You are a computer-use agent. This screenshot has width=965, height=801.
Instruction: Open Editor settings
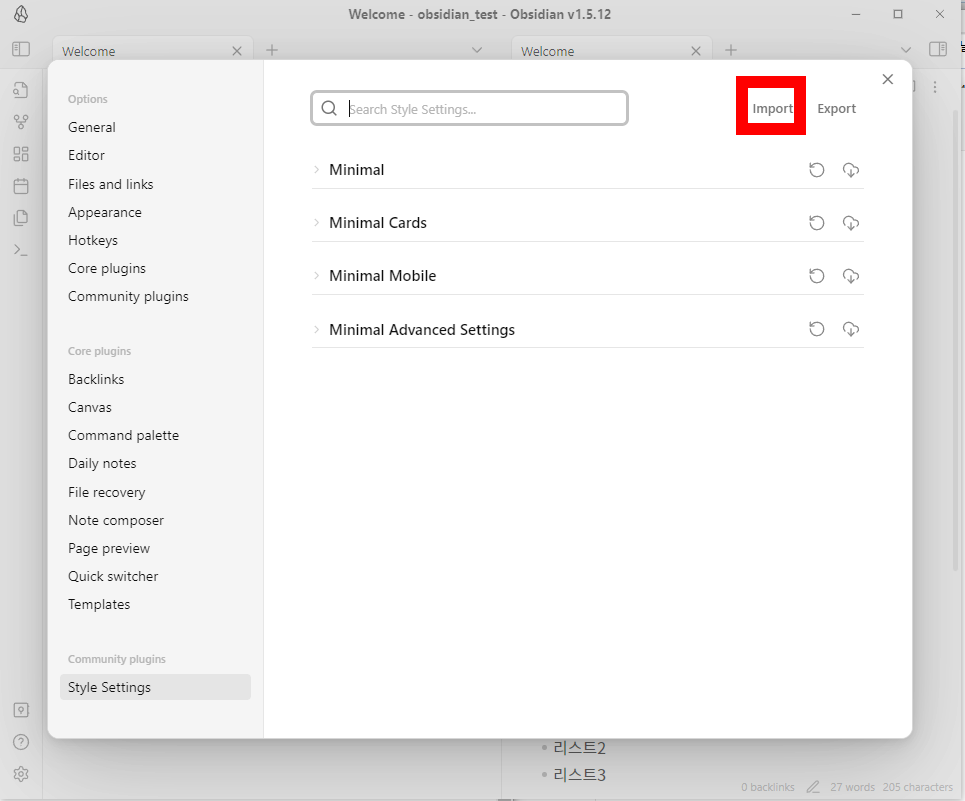pyautogui.click(x=86, y=156)
